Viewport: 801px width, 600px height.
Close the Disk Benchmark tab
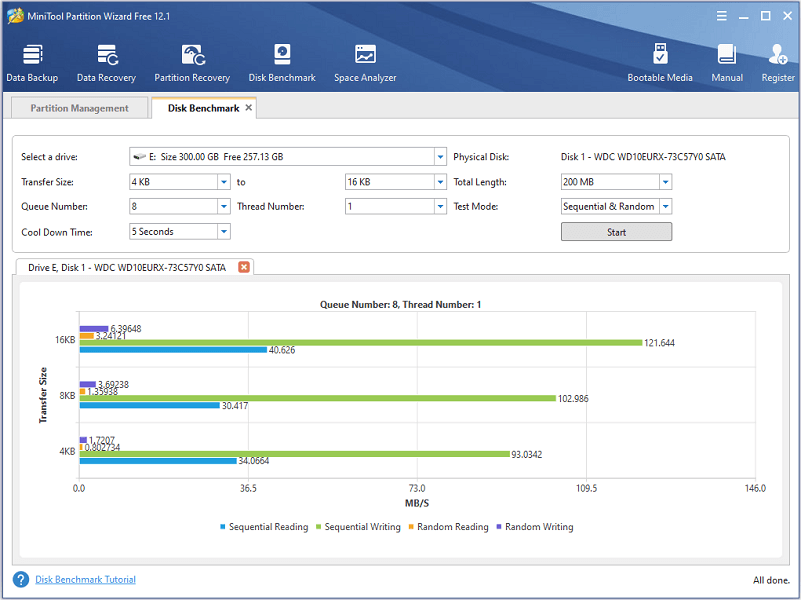[x=248, y=108]
